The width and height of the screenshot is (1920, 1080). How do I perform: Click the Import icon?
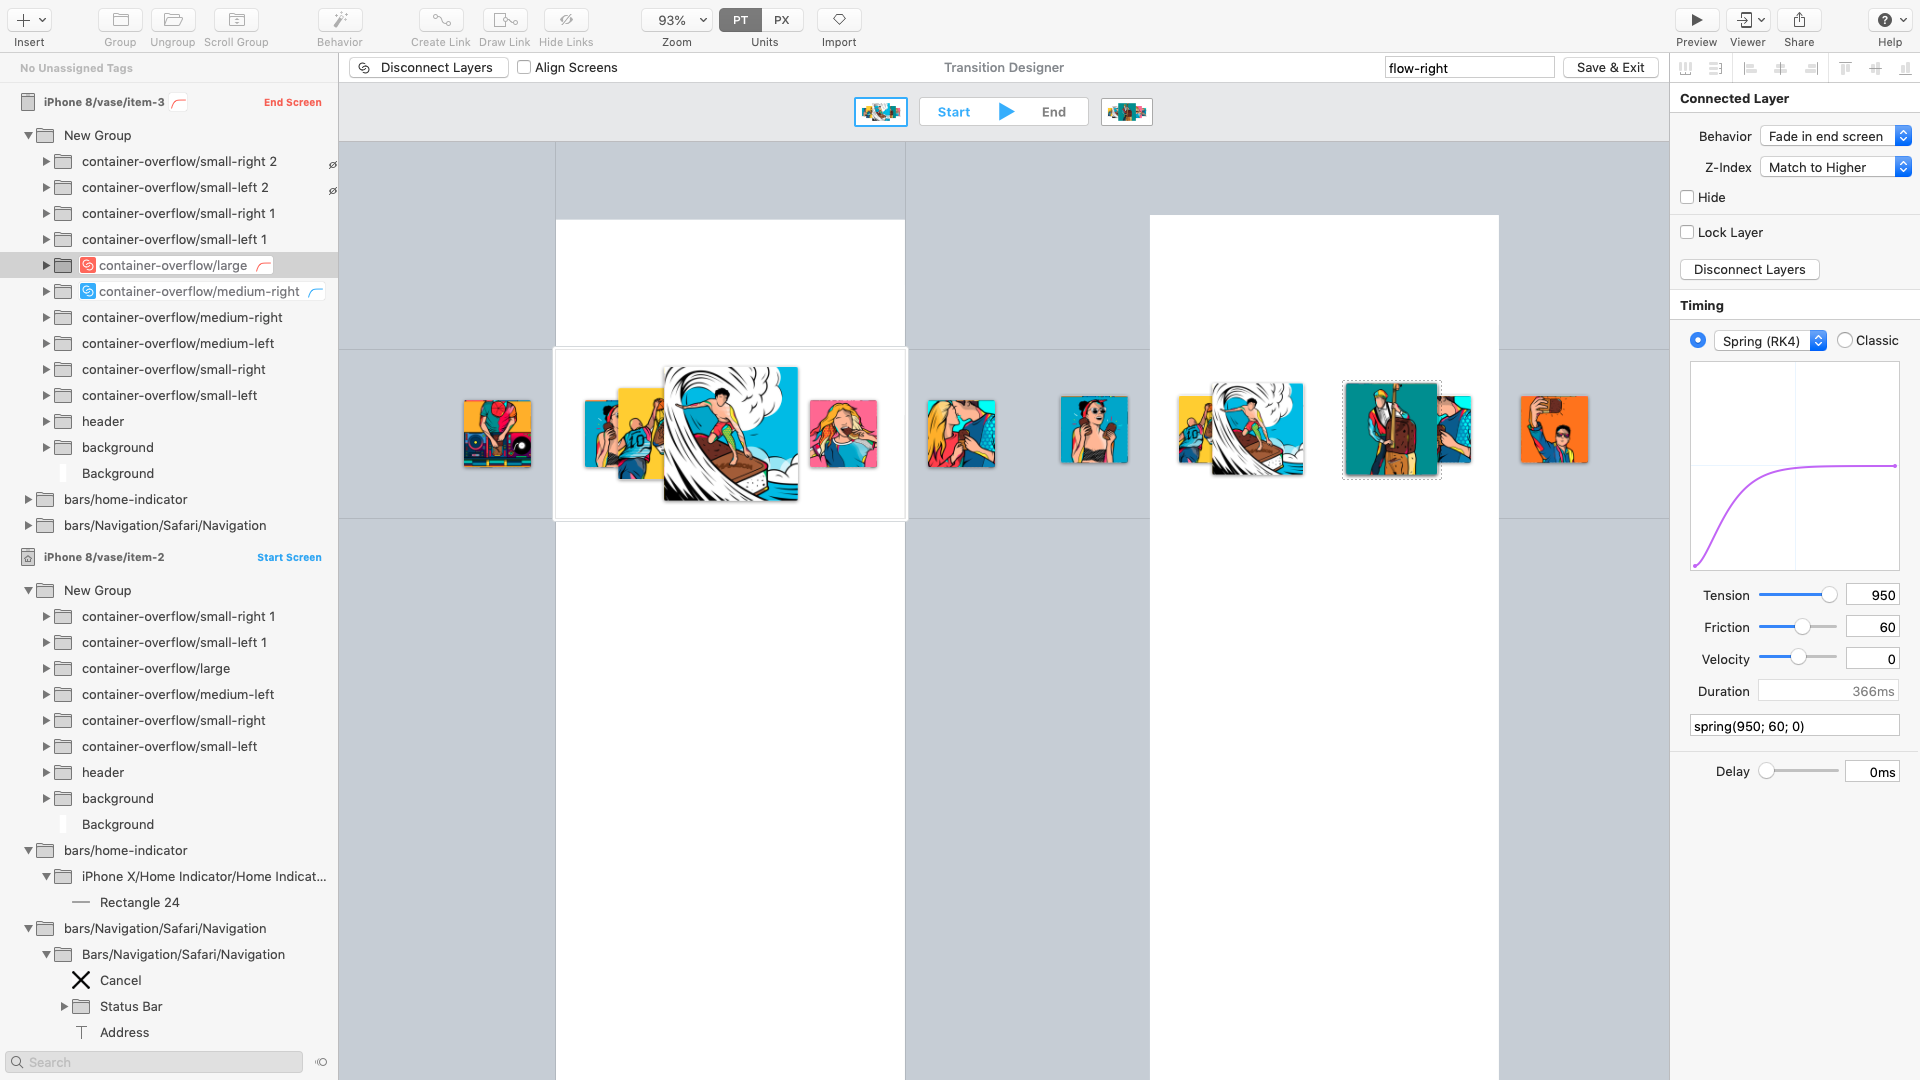[839, 20]
